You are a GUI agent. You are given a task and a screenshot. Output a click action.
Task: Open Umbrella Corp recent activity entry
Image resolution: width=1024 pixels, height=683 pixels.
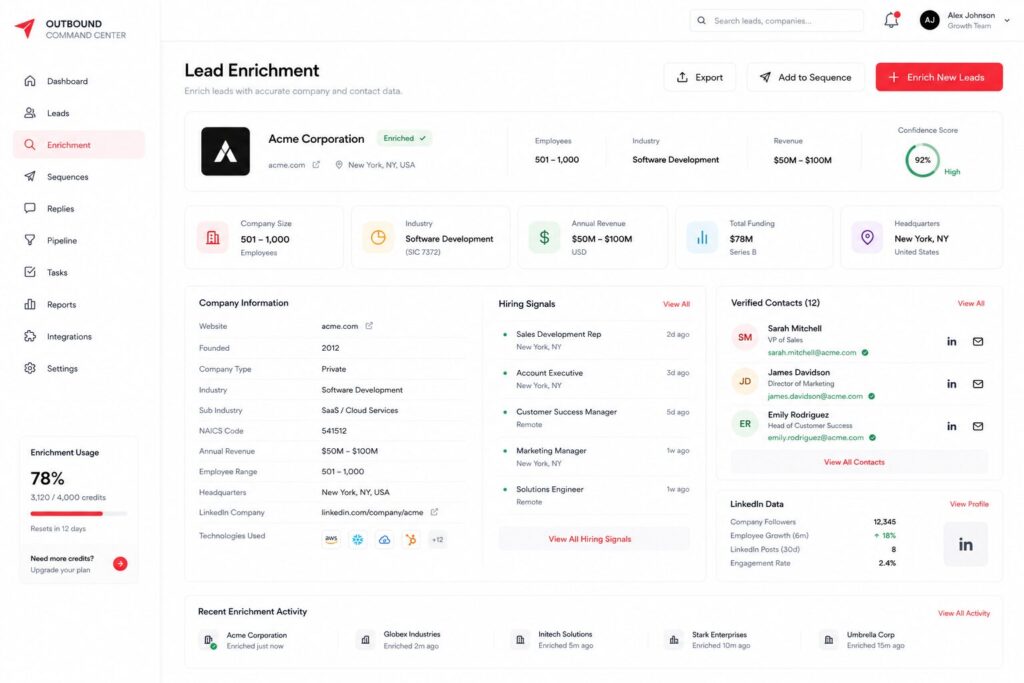click(865, 640)
